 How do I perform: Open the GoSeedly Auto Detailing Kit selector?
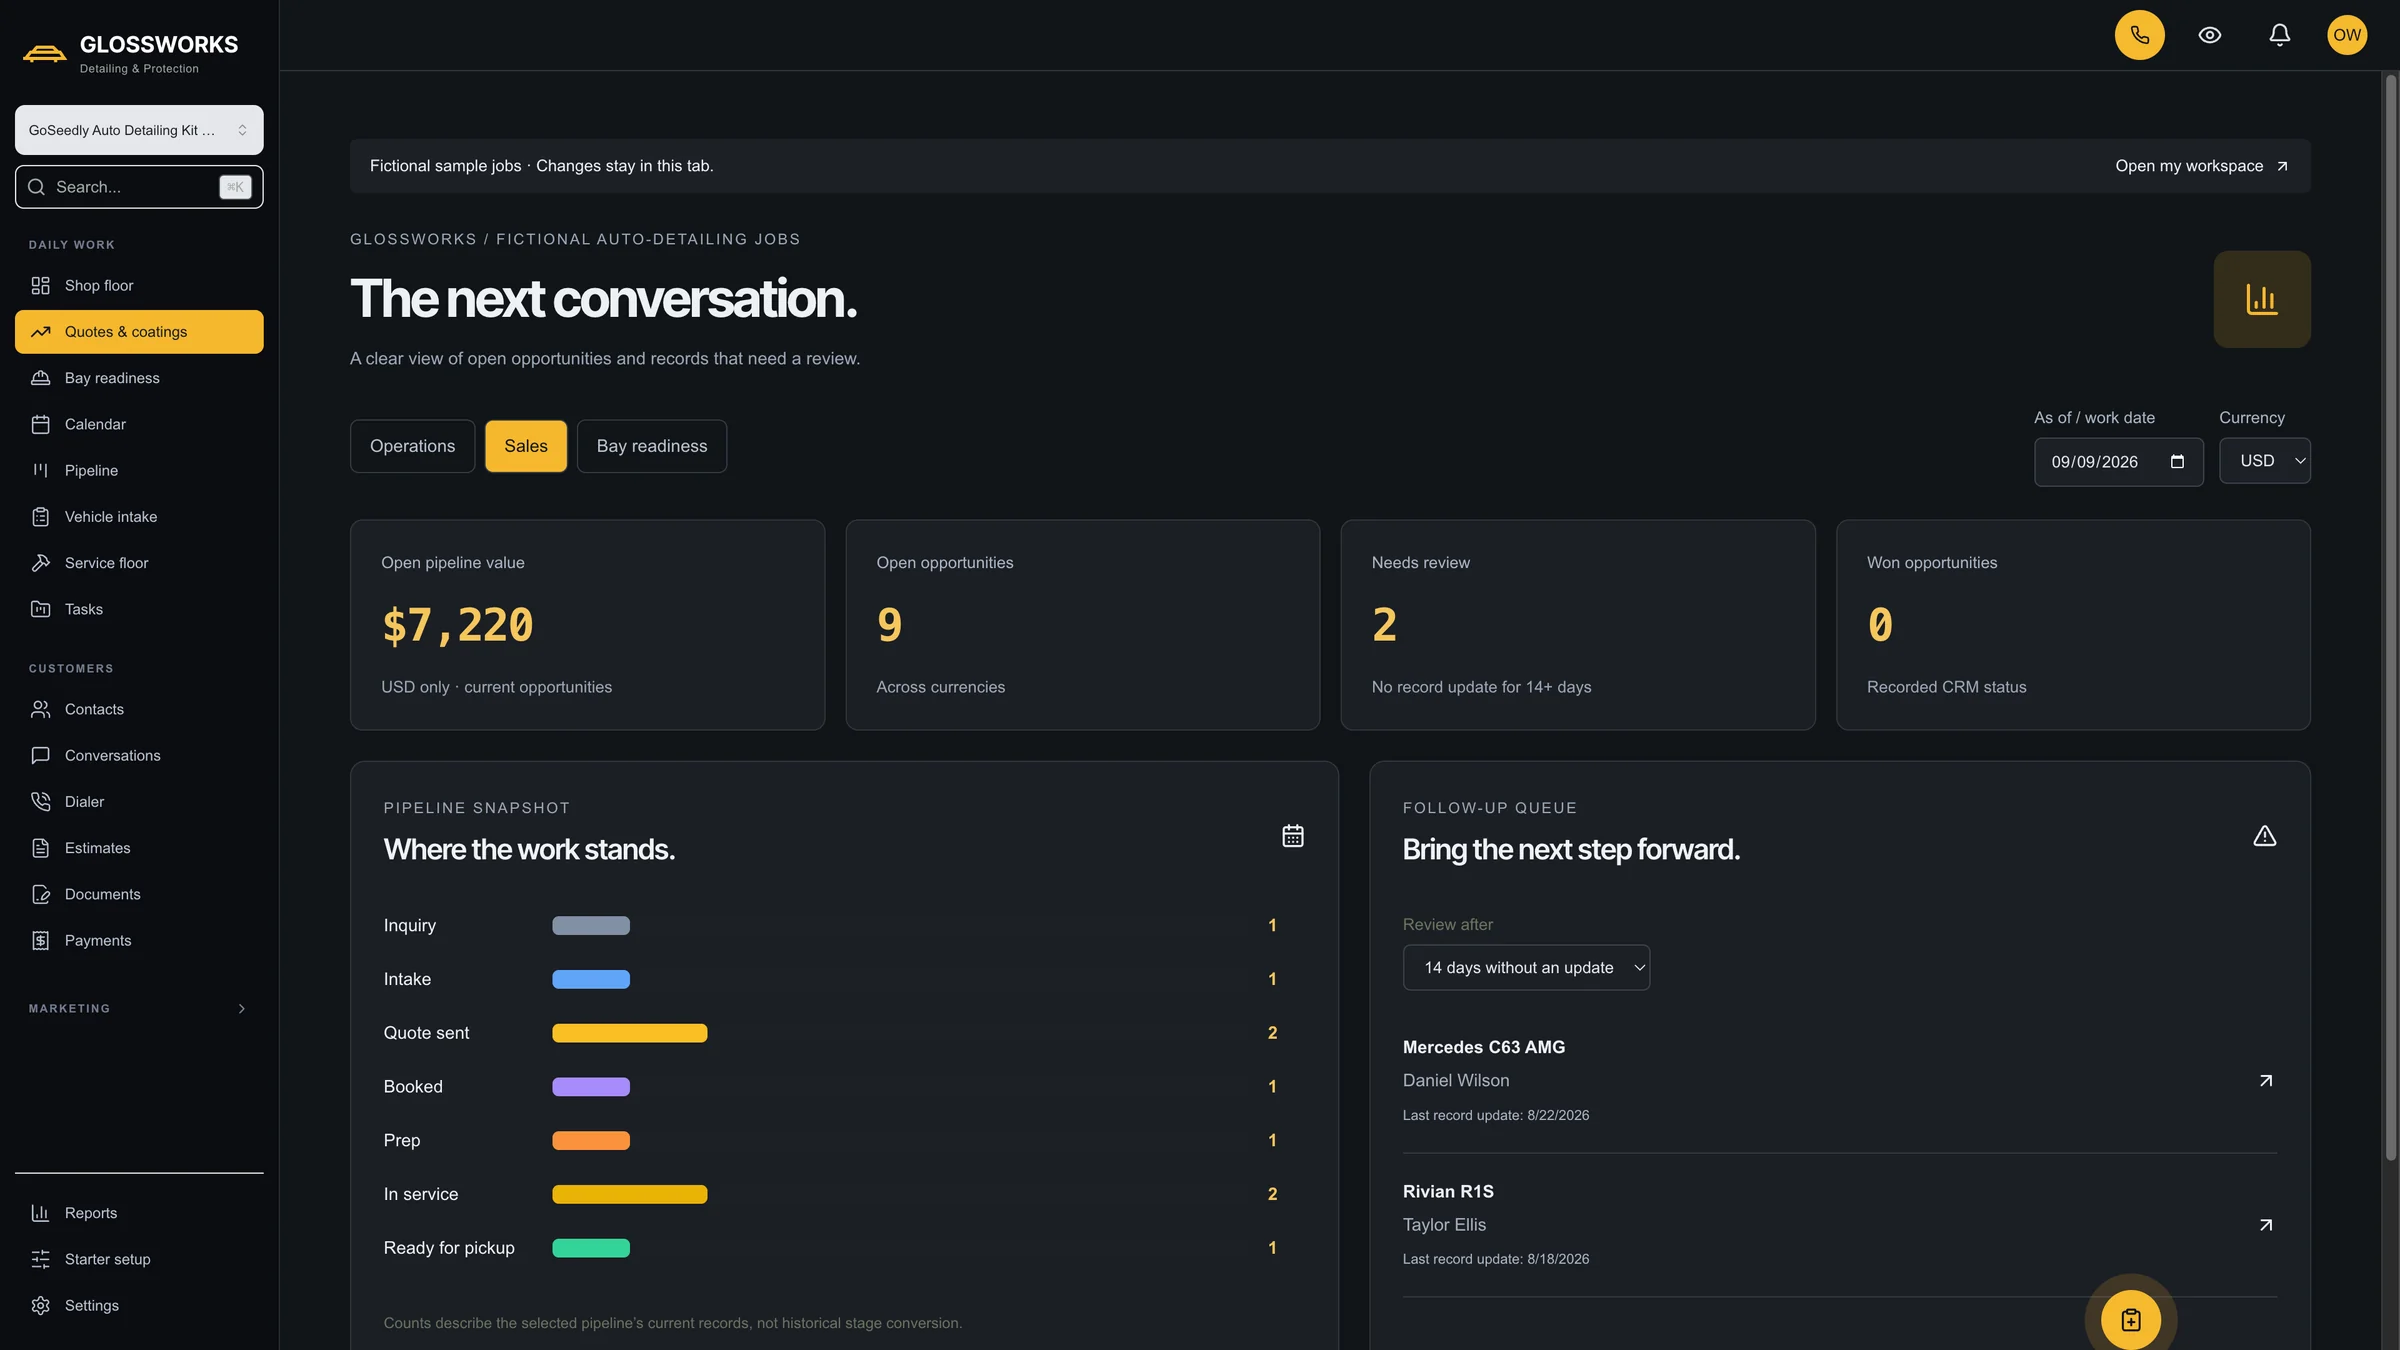pos(139,130)
